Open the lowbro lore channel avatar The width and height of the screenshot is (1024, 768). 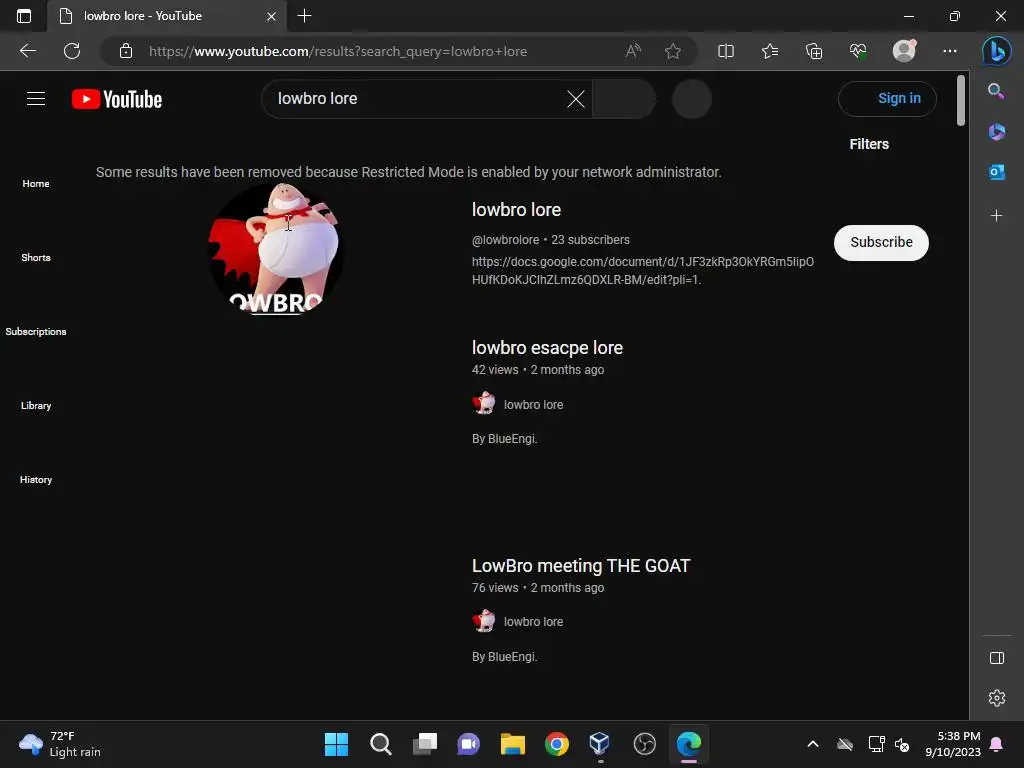(275, 249)
